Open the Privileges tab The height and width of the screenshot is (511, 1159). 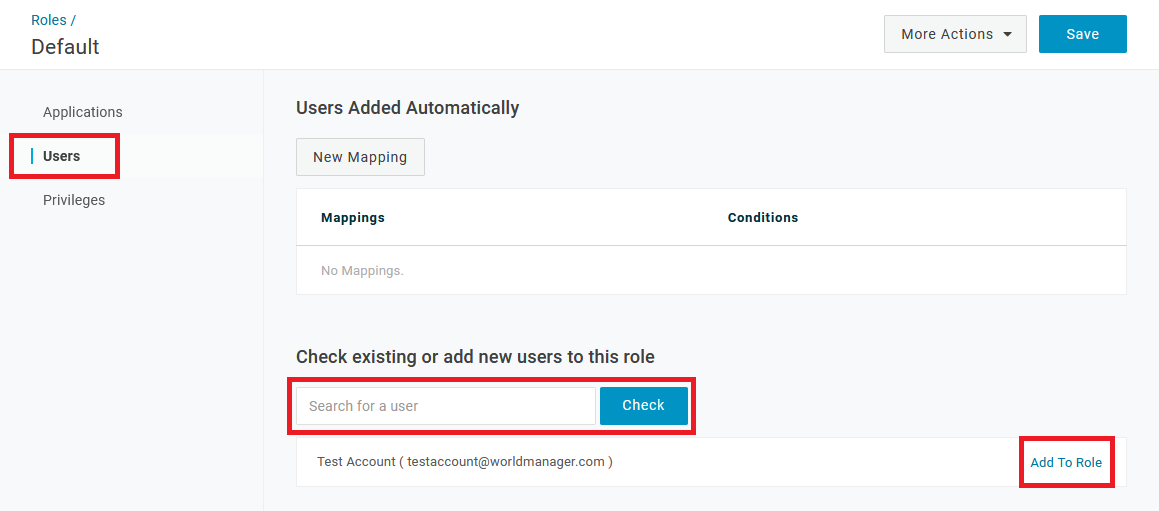coord(74,200)
